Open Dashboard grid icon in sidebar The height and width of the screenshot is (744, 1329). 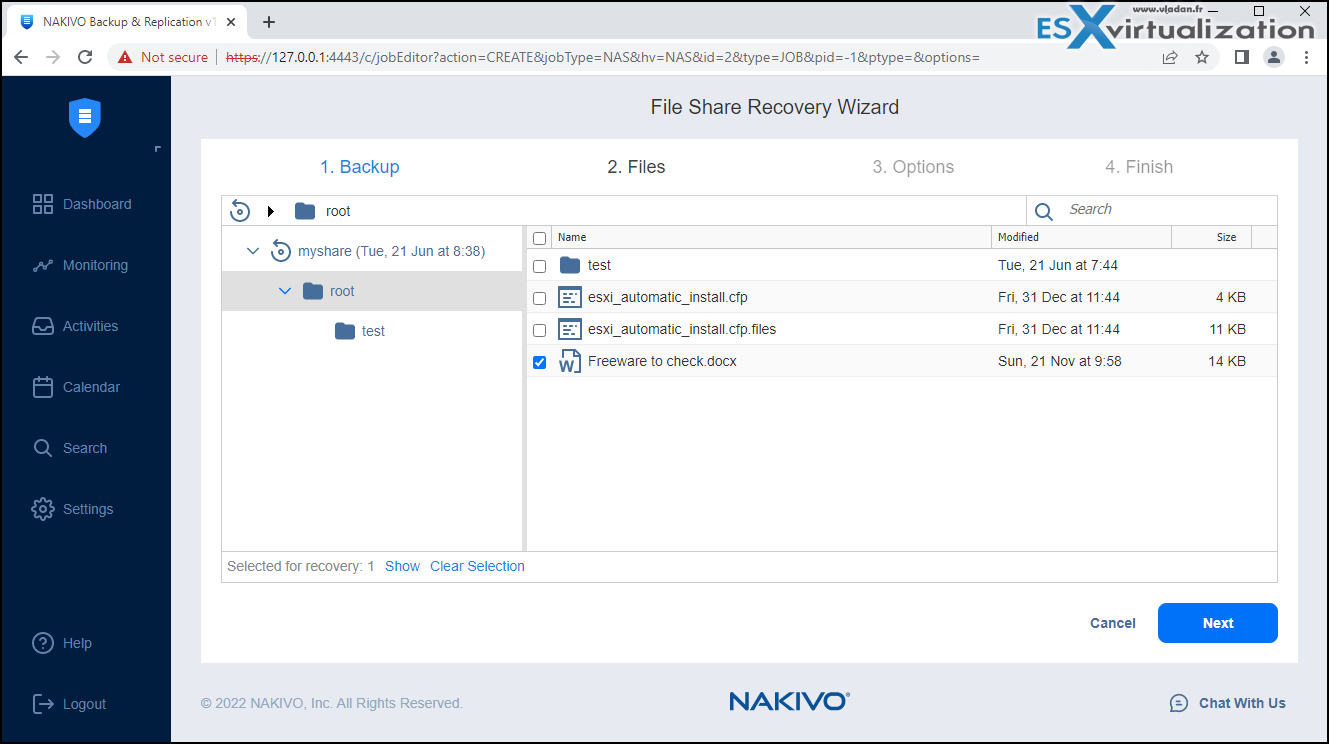tap(43, 204)
